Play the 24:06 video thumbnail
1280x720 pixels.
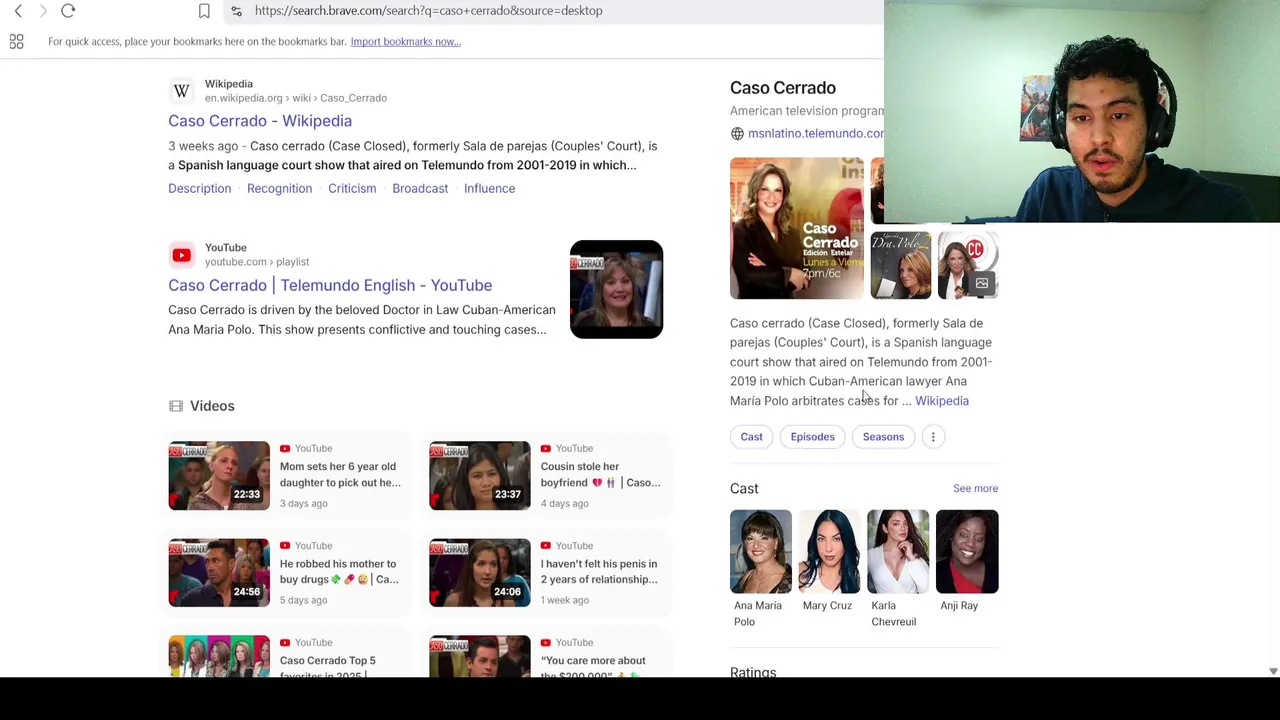[x=480, y=573]
